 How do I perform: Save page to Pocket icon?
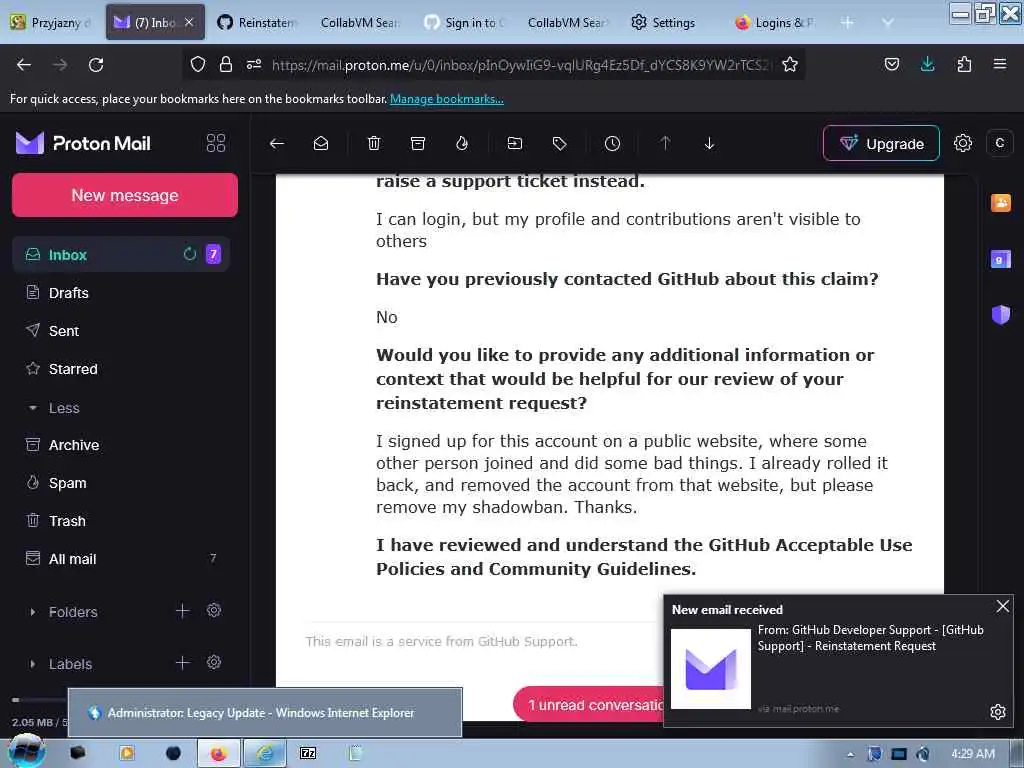click(891, 64)
